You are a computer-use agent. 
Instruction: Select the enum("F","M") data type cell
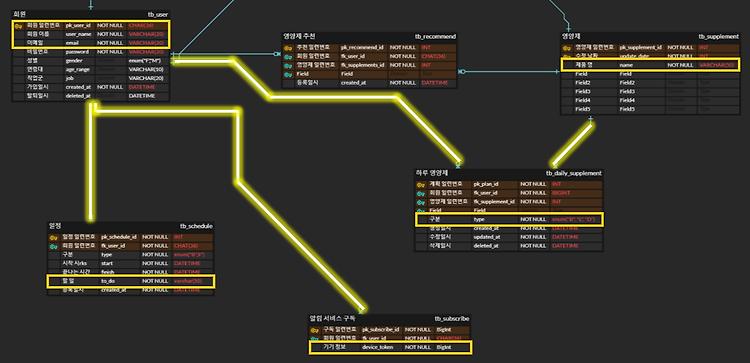tap(148, 61)
